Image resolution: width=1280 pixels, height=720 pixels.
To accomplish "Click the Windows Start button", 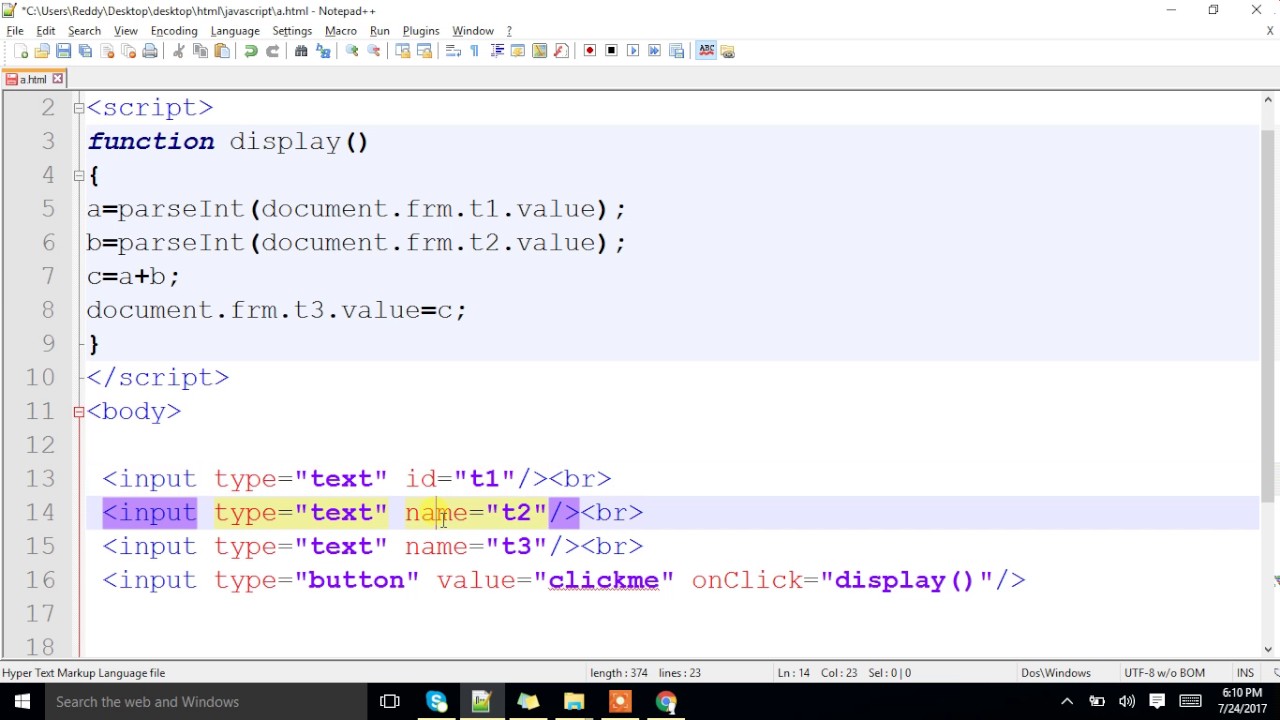I will click(x=22, y=702).
